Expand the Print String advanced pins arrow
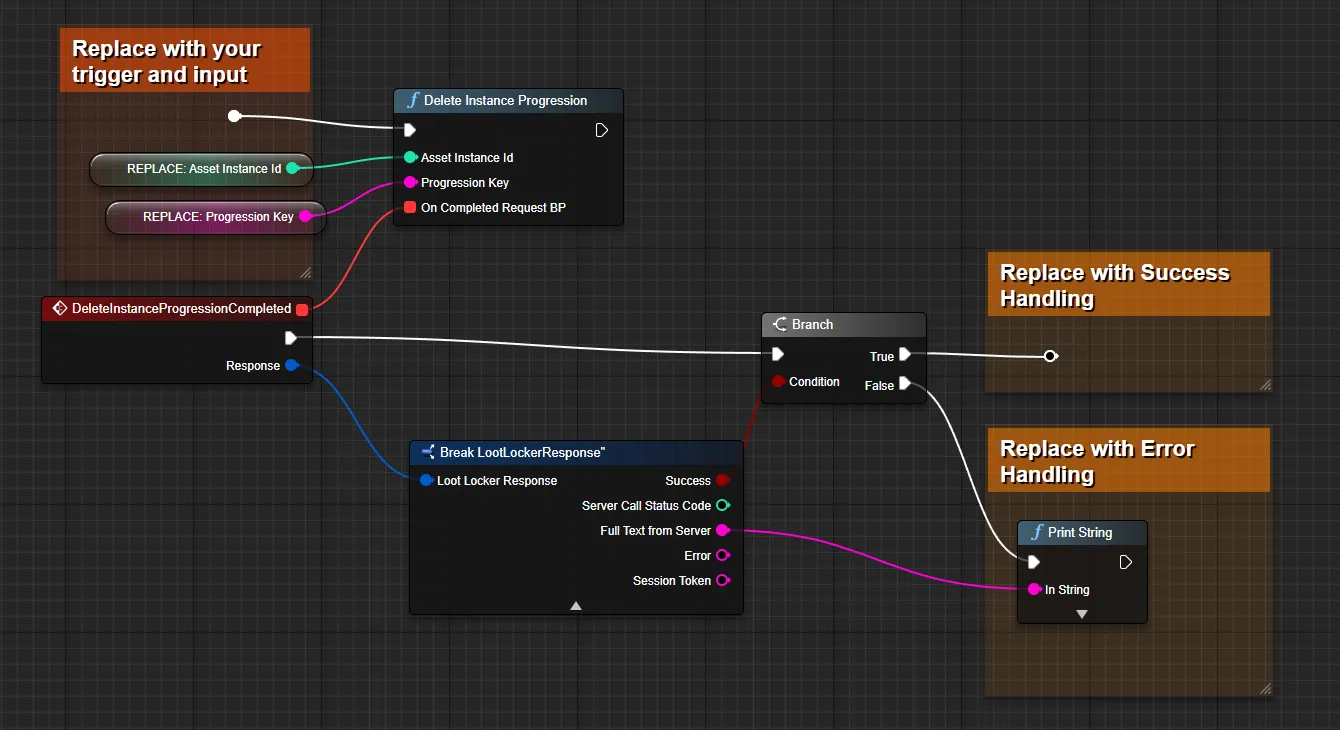The height and width of the screenshot is (730, 1340). pos(1081,614)
